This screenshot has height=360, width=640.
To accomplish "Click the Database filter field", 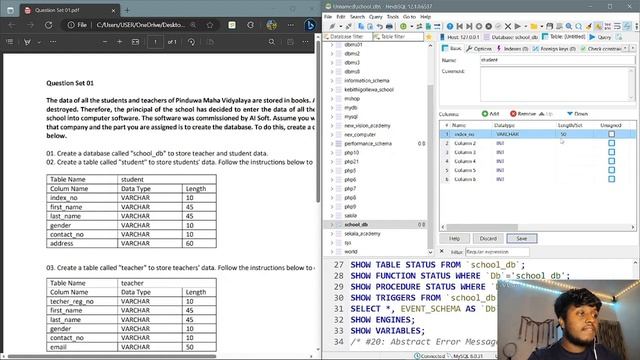I will click(348, 37).
